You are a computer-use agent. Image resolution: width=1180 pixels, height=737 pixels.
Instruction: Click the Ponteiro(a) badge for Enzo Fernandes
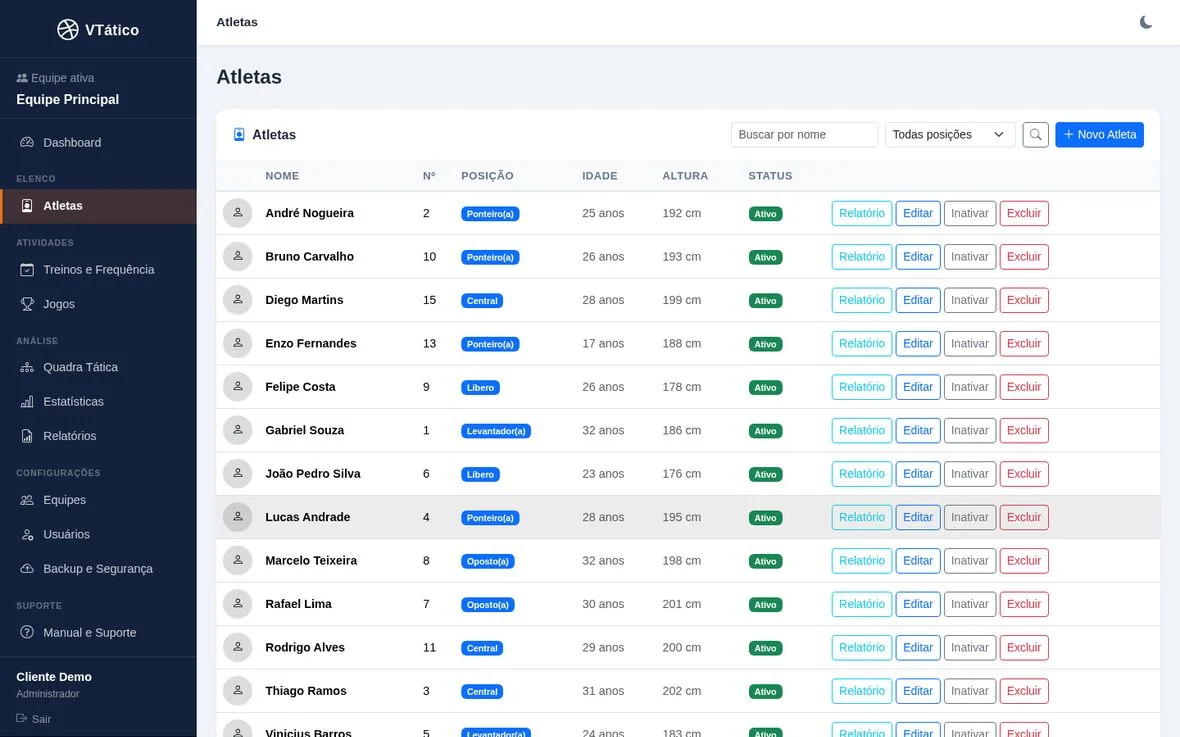[490, 344]
